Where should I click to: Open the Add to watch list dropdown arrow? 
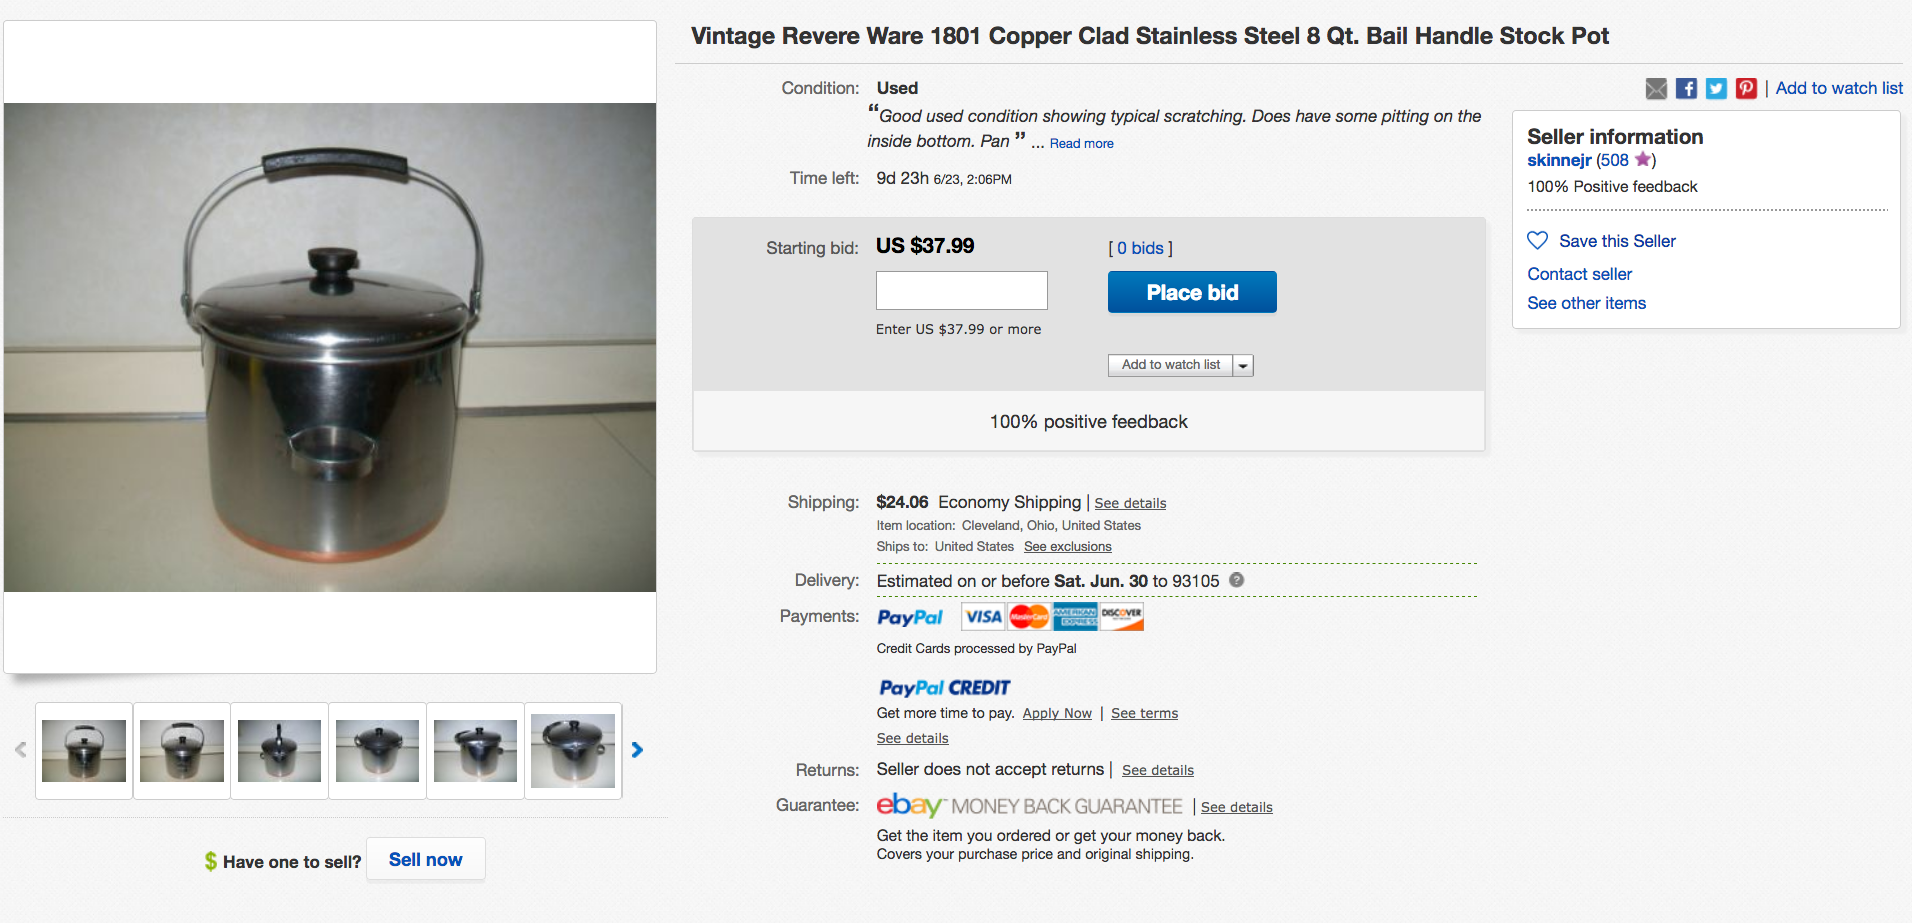[1243, 365]
